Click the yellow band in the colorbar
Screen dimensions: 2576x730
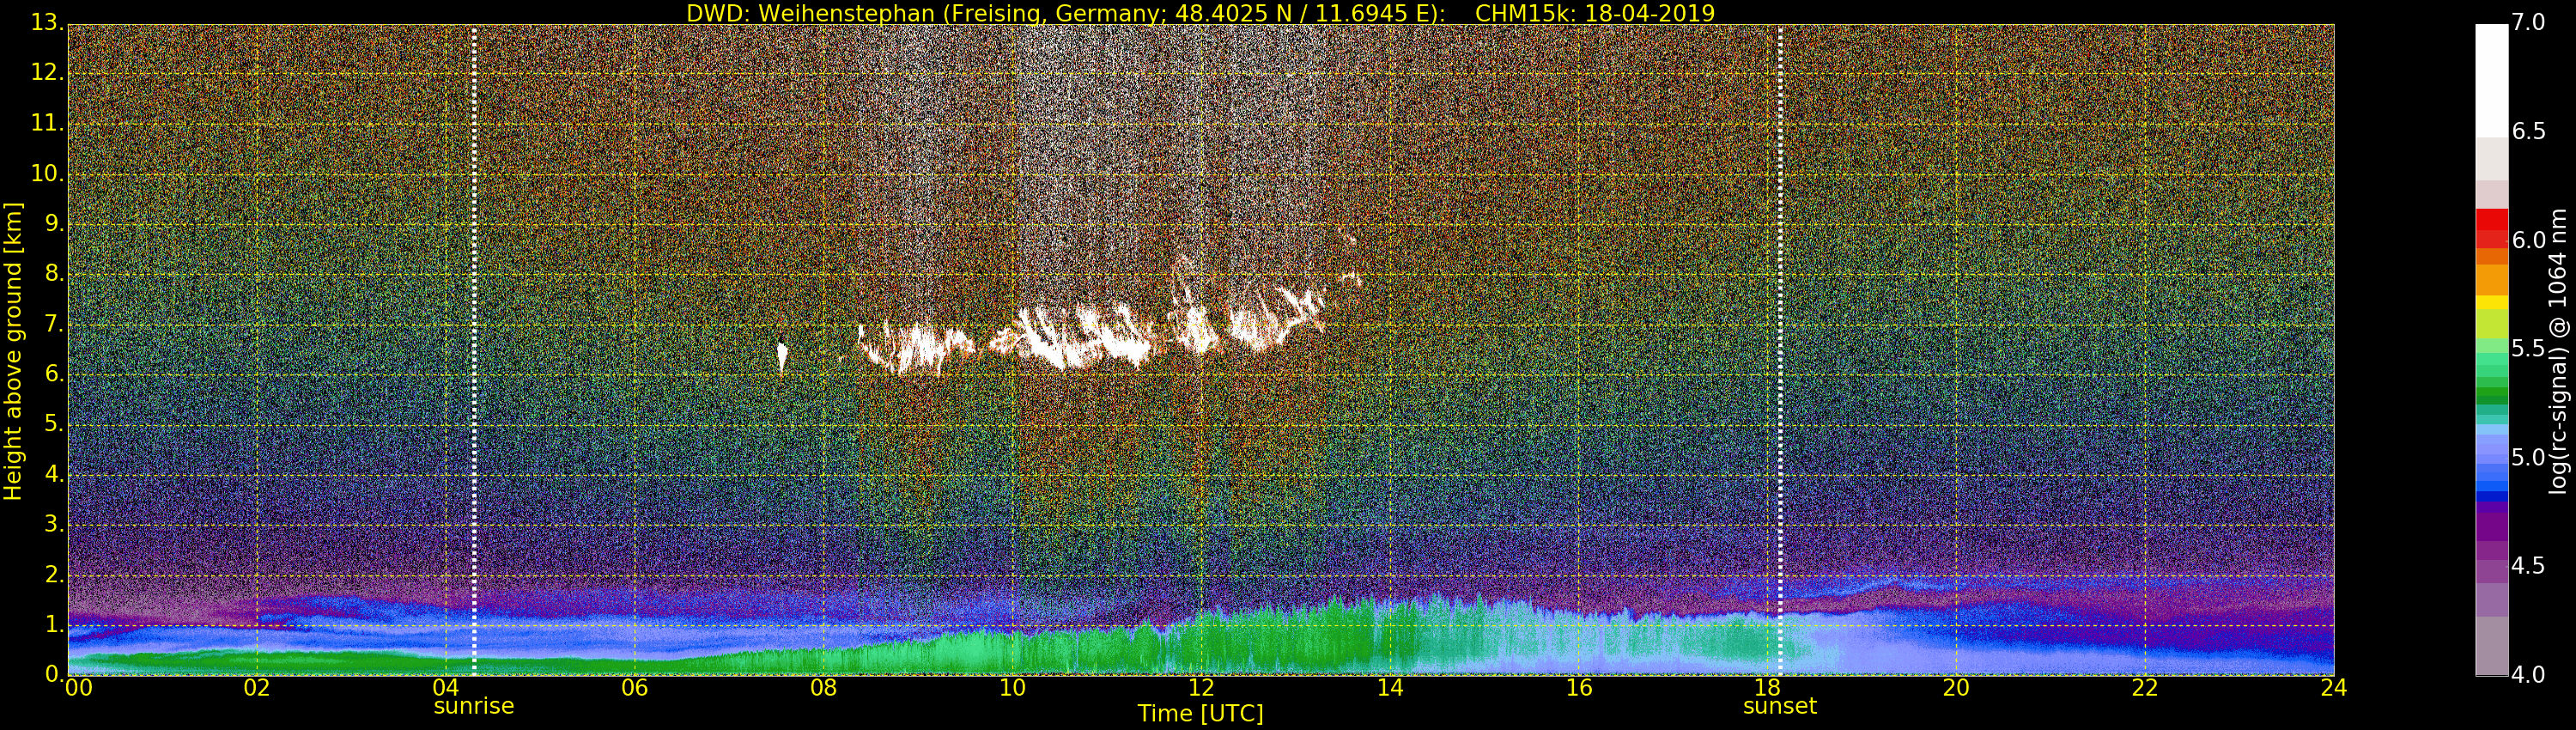2491,302
